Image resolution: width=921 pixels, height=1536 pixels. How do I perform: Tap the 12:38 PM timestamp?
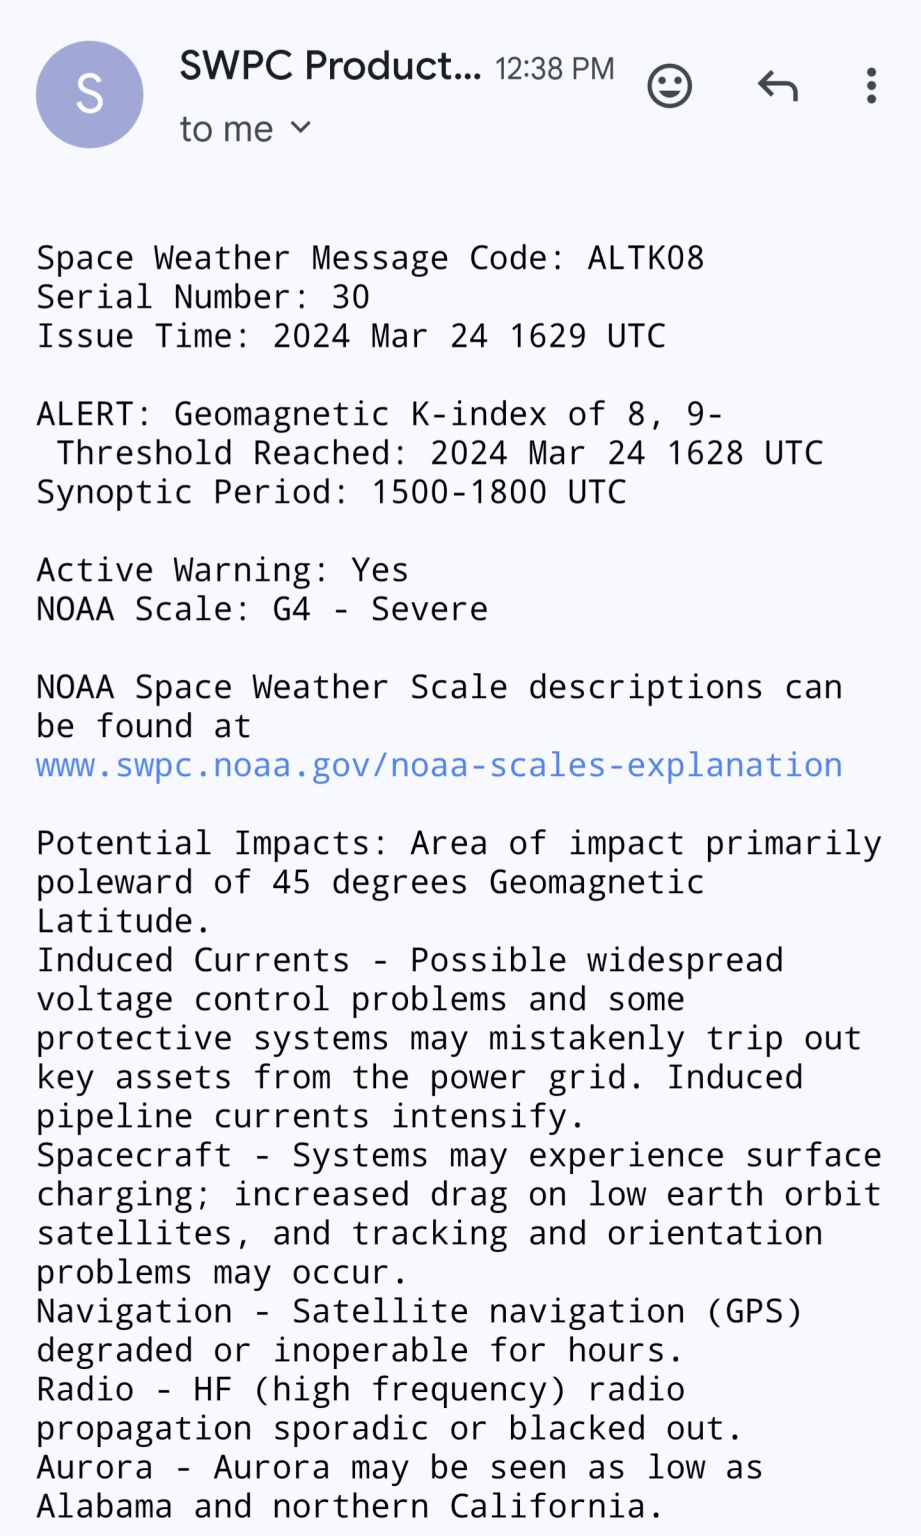pyautogui.click(x=554, y=68)
